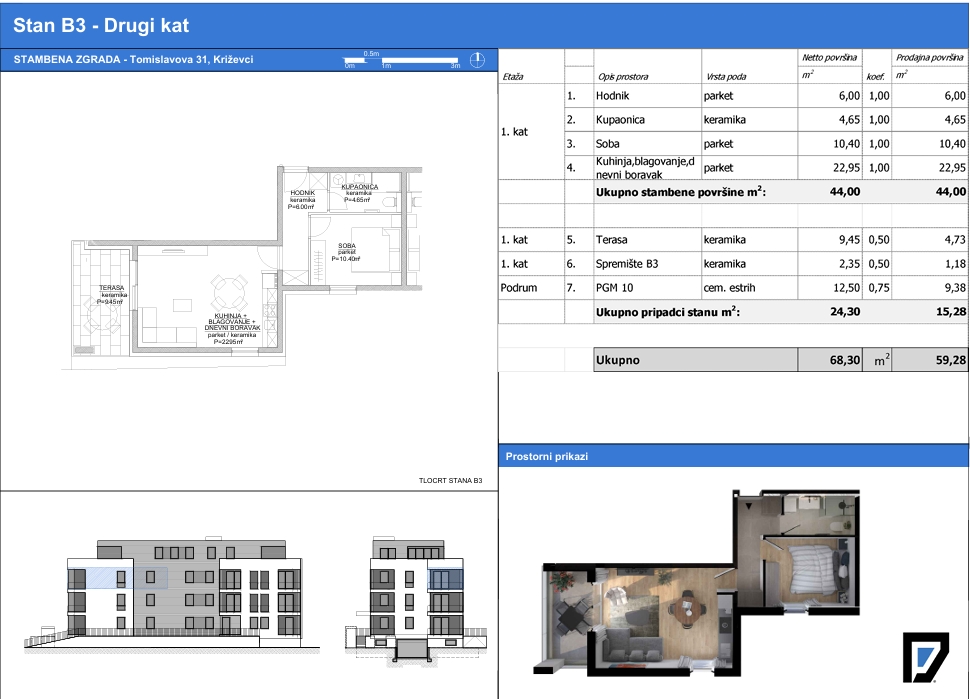
Task: Click 'TERASA' room label on floor plan
Action: [x=111, y=288]
